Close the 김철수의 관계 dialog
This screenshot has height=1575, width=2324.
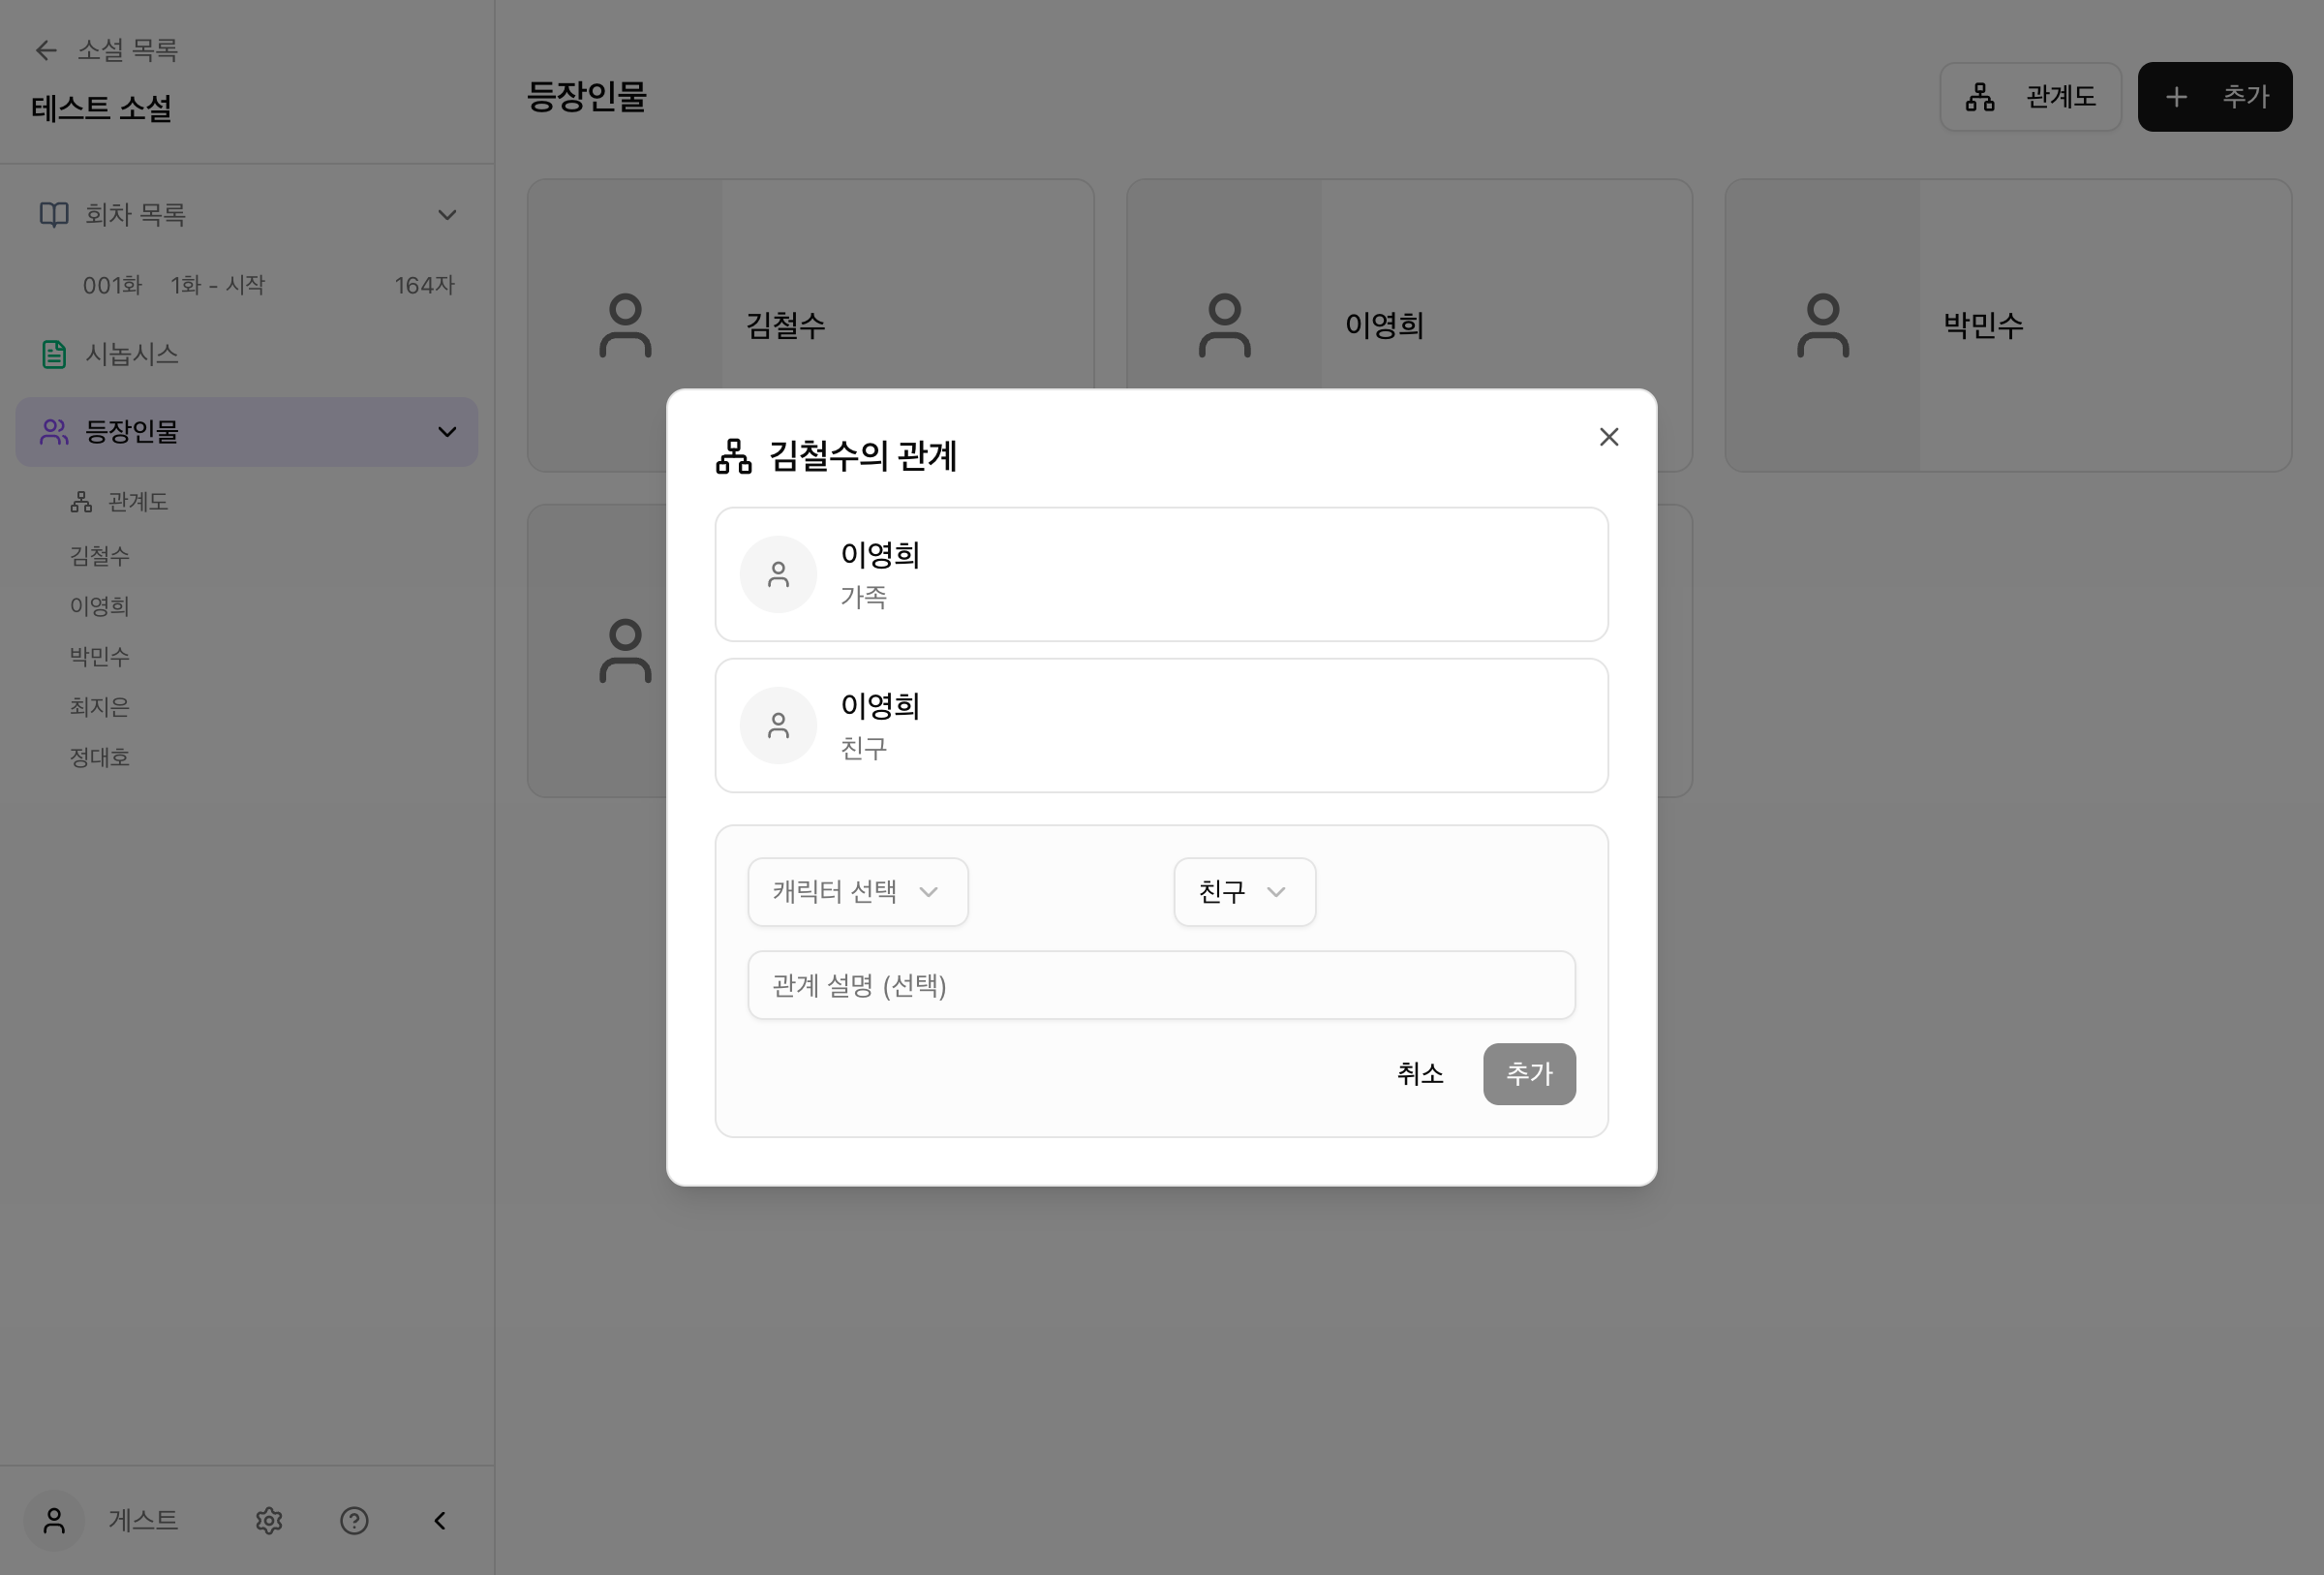tap(1608, 437)
